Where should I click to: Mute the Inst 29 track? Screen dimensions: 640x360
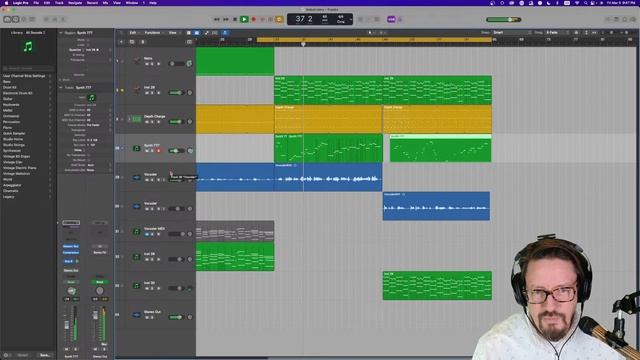(x=147, y=93)
